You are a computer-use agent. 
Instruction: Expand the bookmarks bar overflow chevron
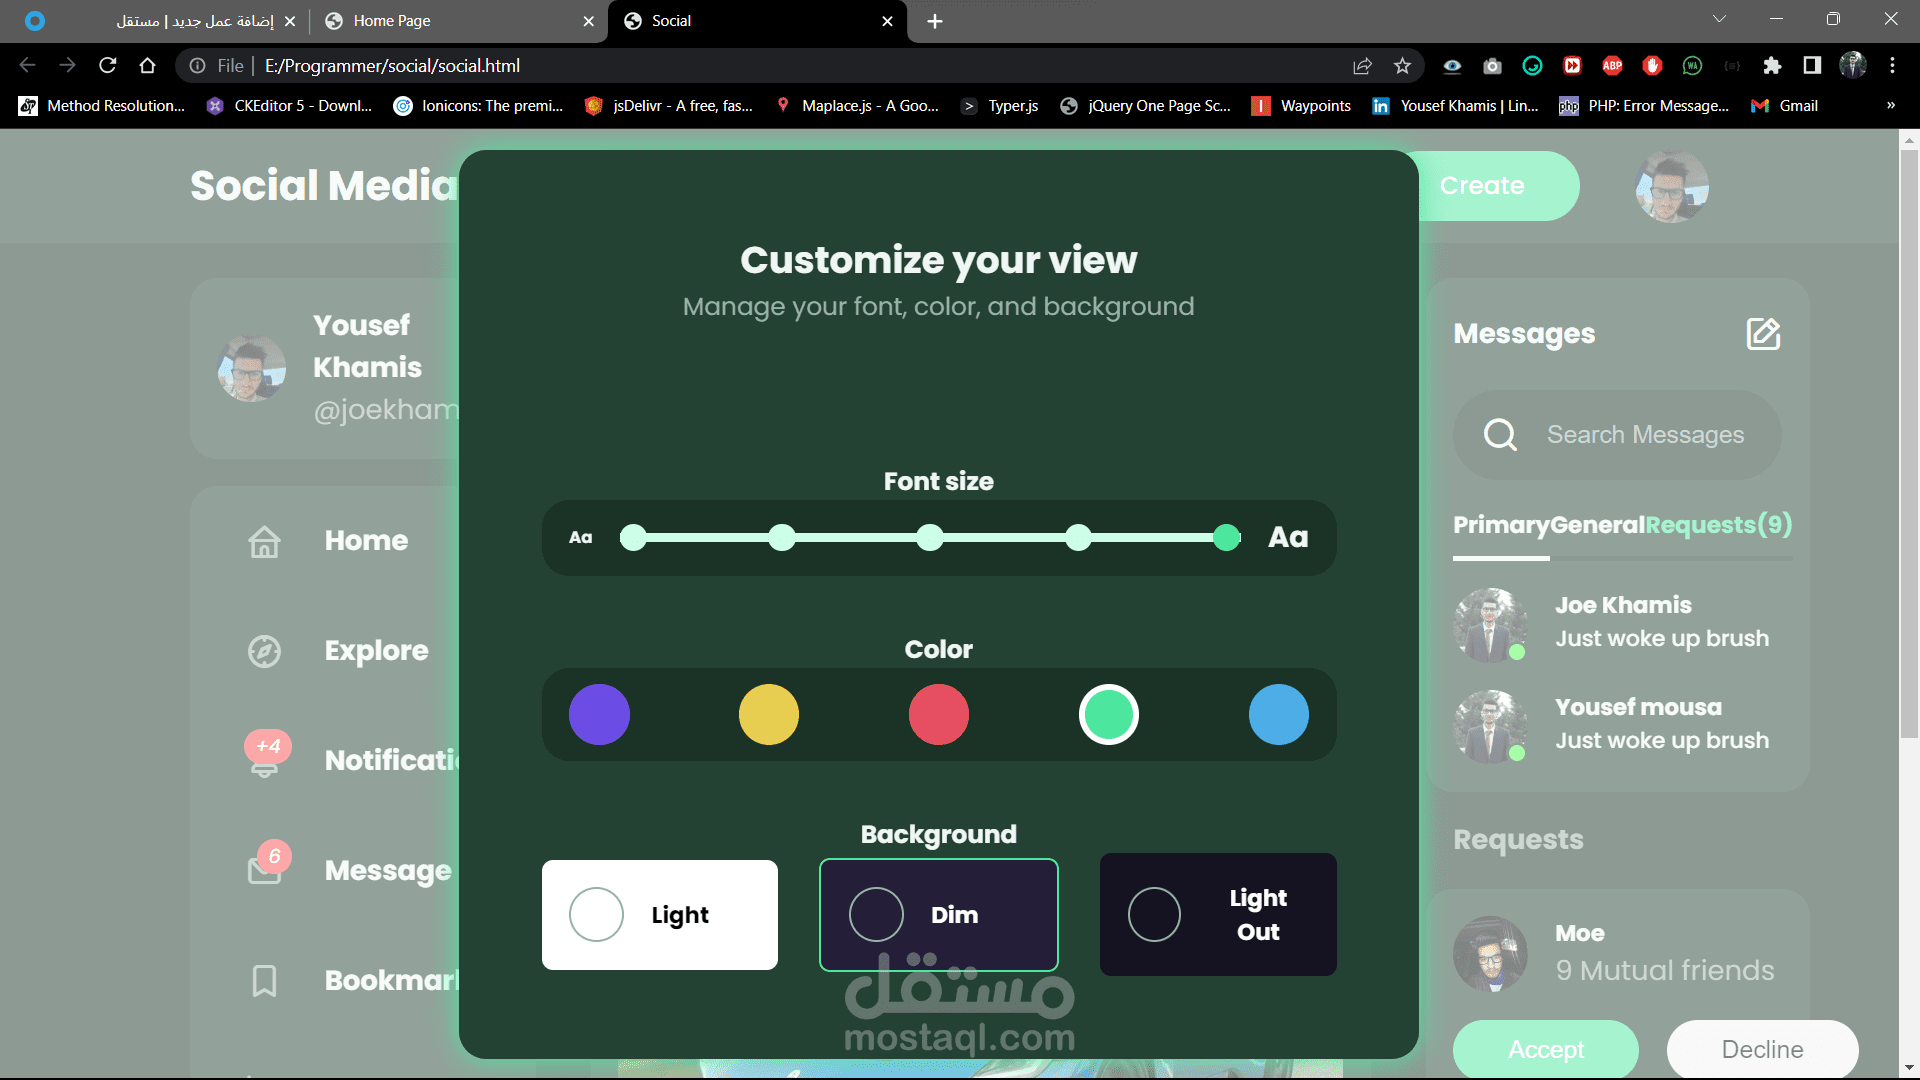1890,106
